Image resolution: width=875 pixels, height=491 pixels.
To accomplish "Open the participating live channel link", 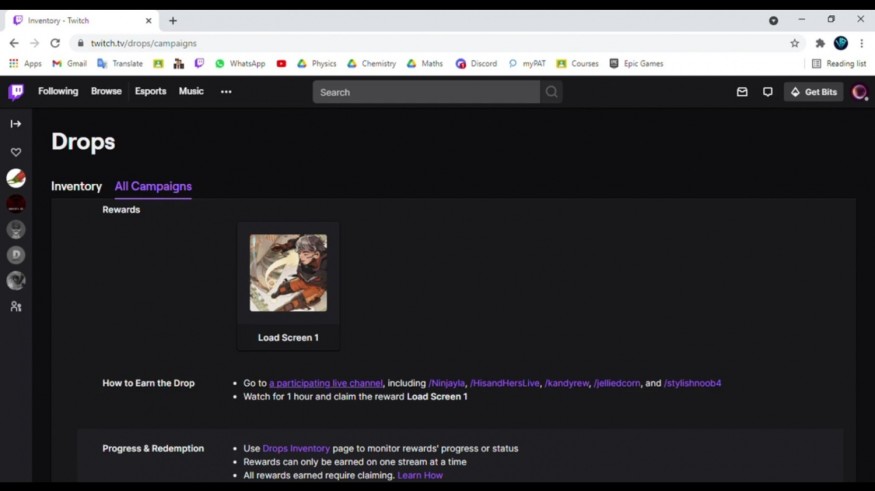I will (326, 383).
